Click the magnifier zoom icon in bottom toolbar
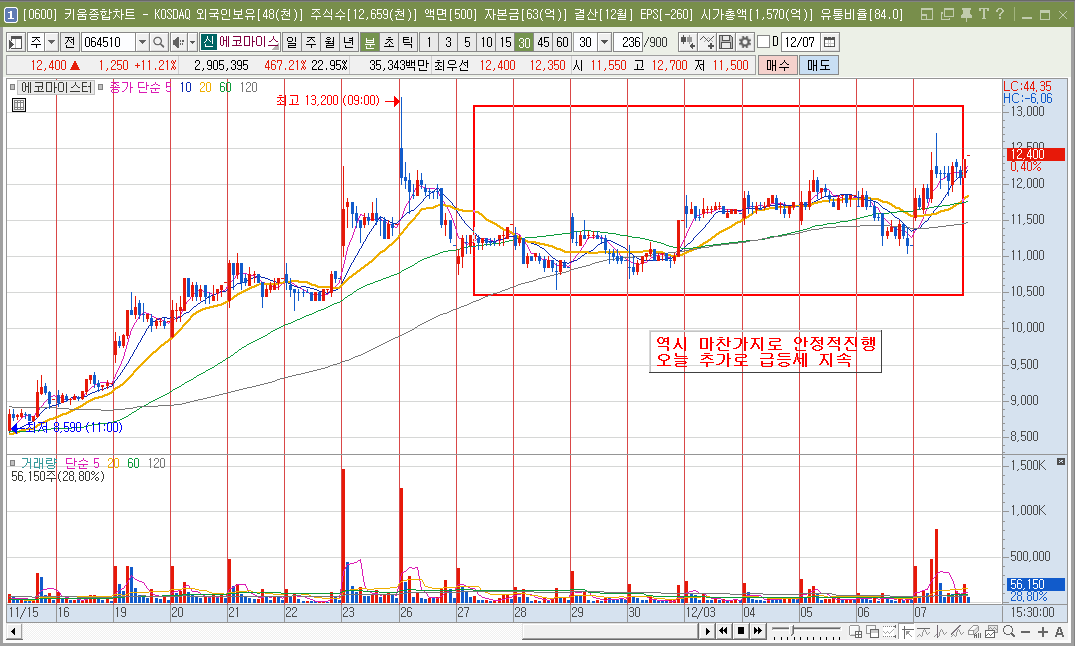The image size is (1075, 646). coord(1010,631)
